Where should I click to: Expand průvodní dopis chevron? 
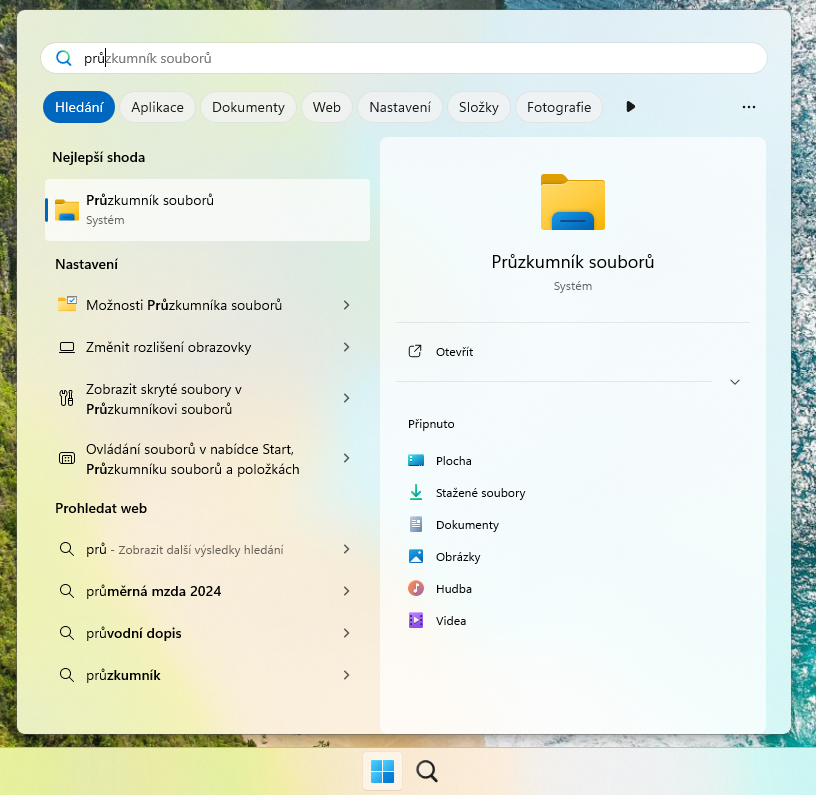pyautogui.click(x=347, y=633)
